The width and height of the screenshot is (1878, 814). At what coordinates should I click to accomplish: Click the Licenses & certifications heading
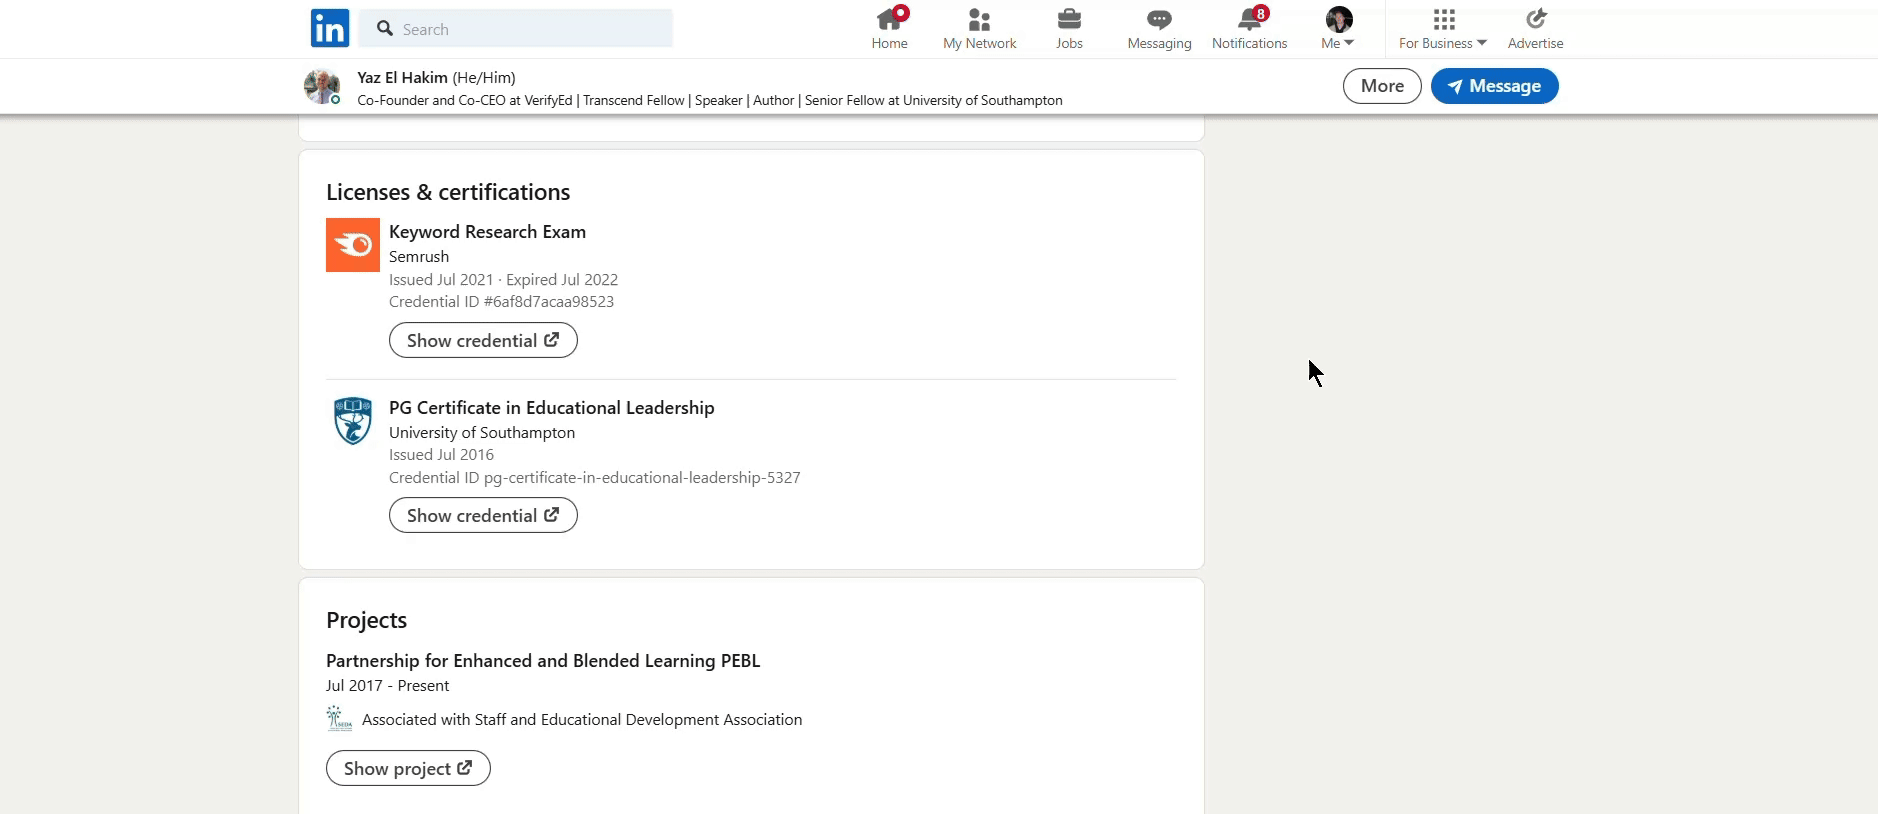(x=448, y=192)
